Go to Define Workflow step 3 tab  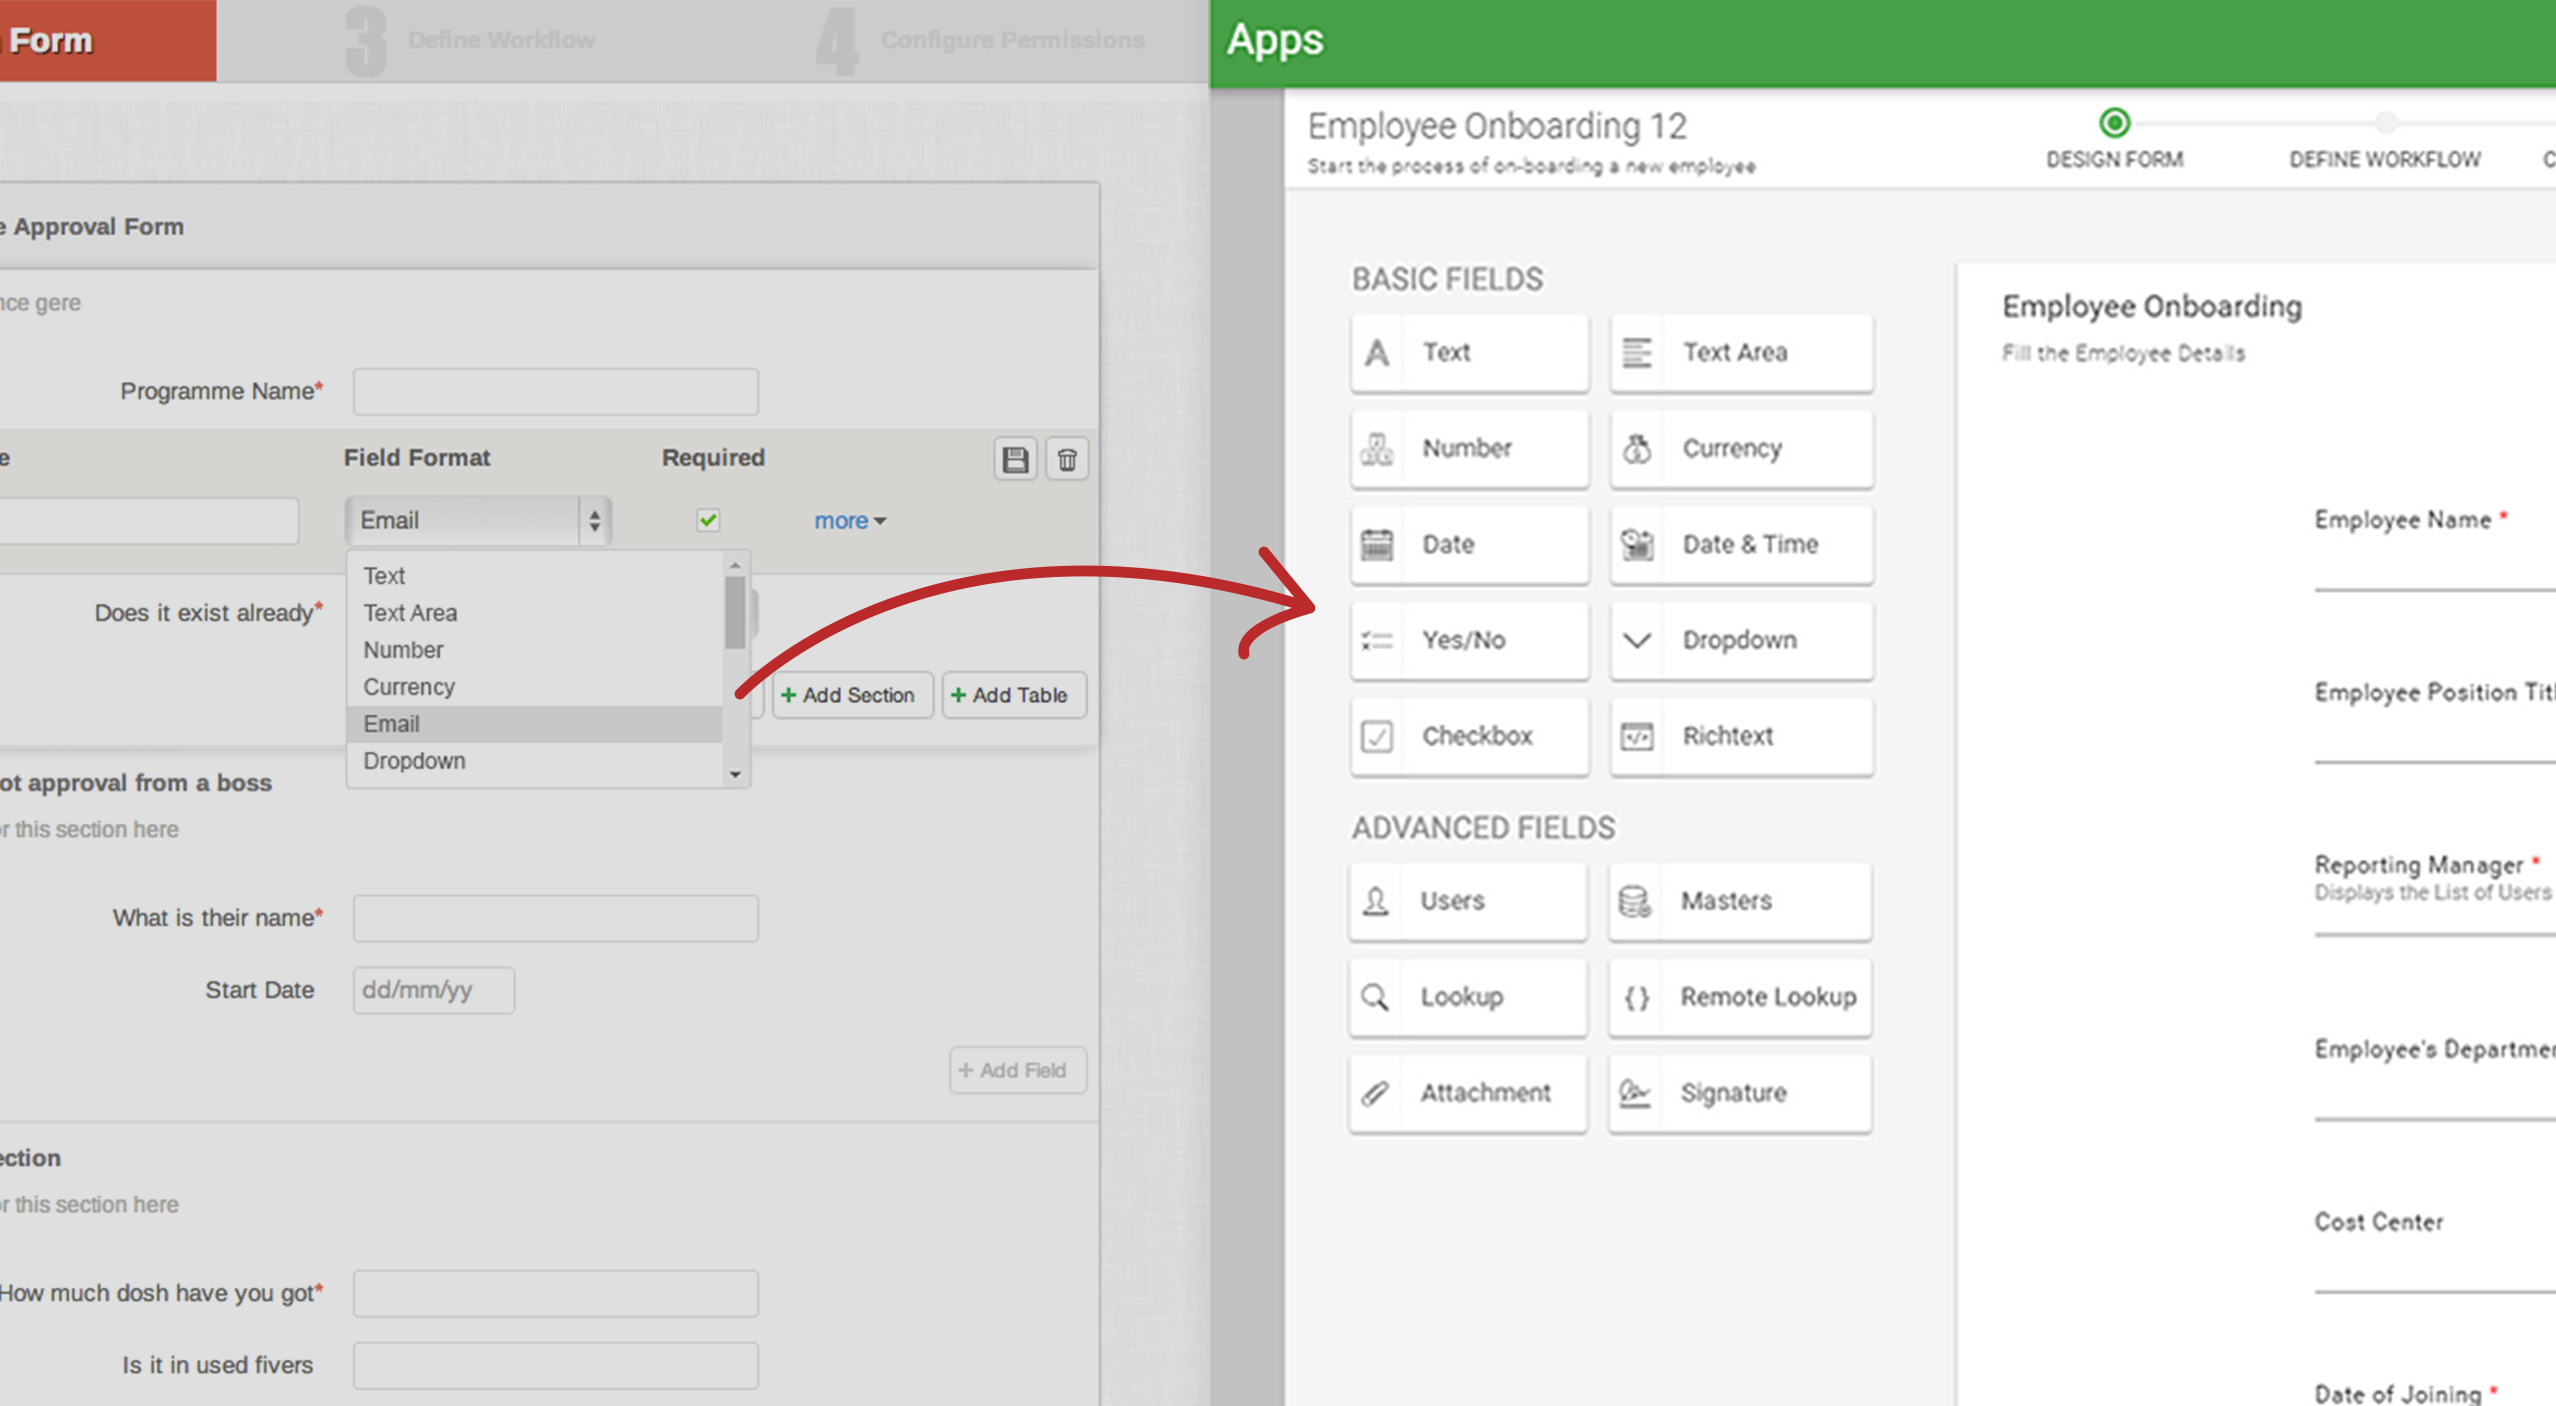470,40
